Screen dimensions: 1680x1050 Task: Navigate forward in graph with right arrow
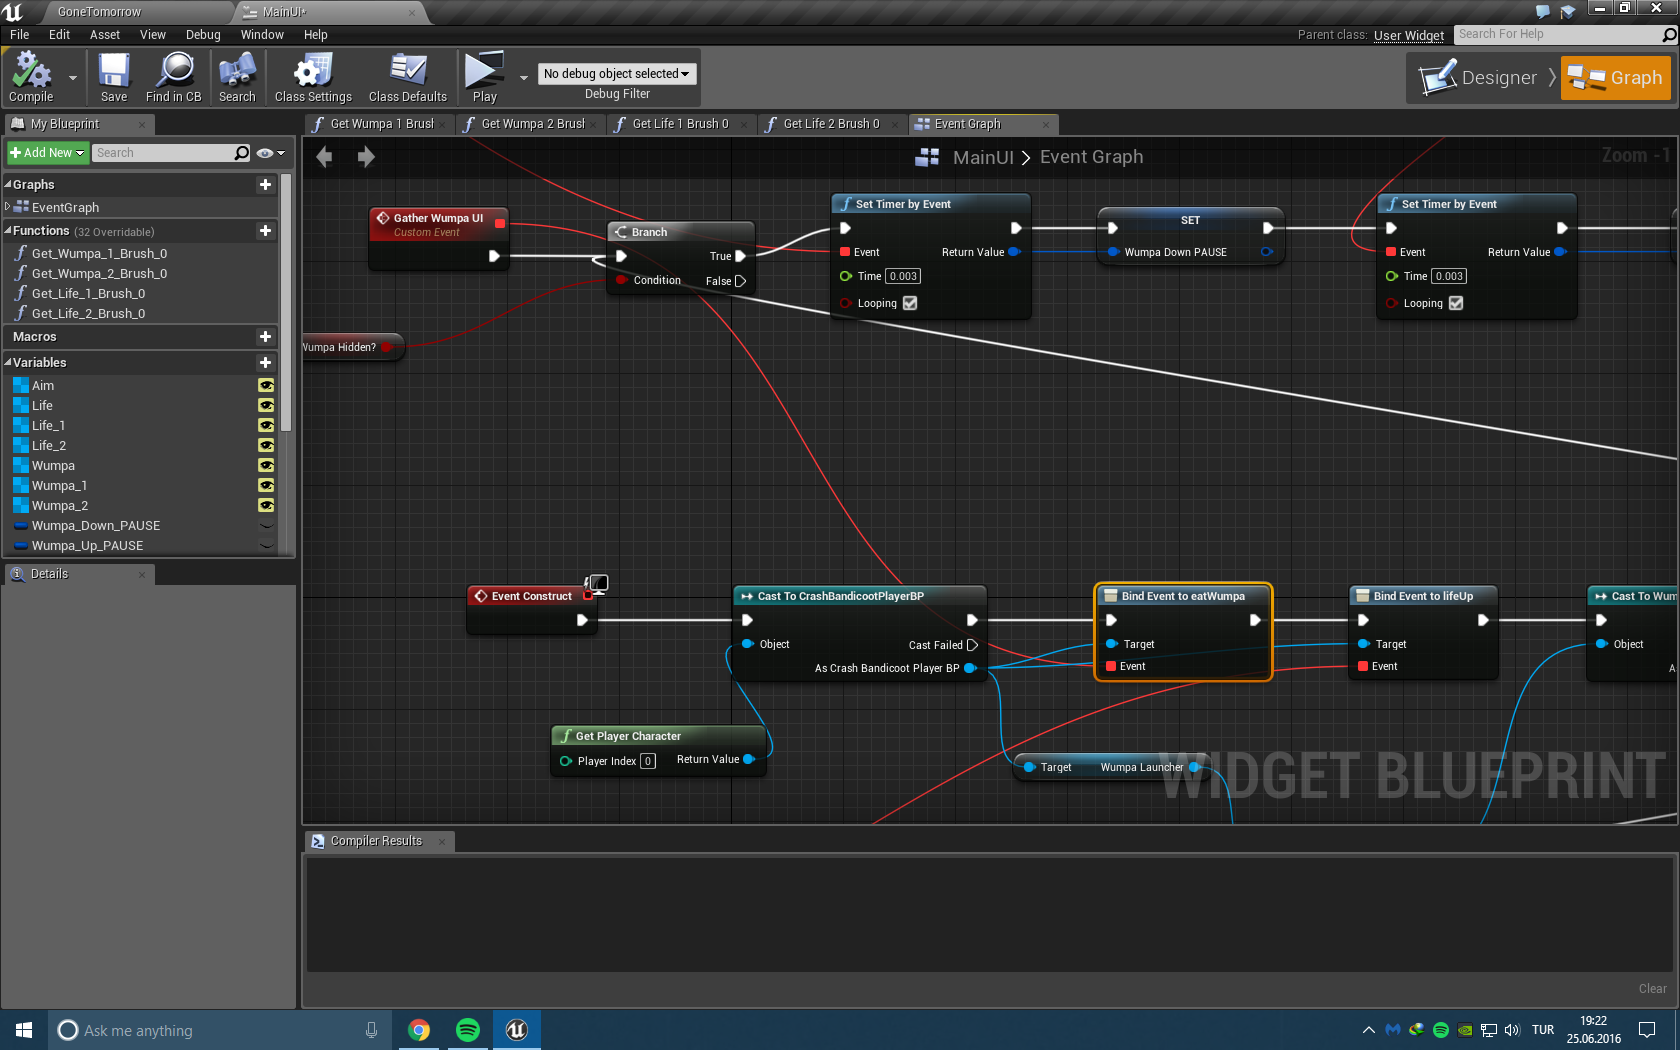pos(366,157)
